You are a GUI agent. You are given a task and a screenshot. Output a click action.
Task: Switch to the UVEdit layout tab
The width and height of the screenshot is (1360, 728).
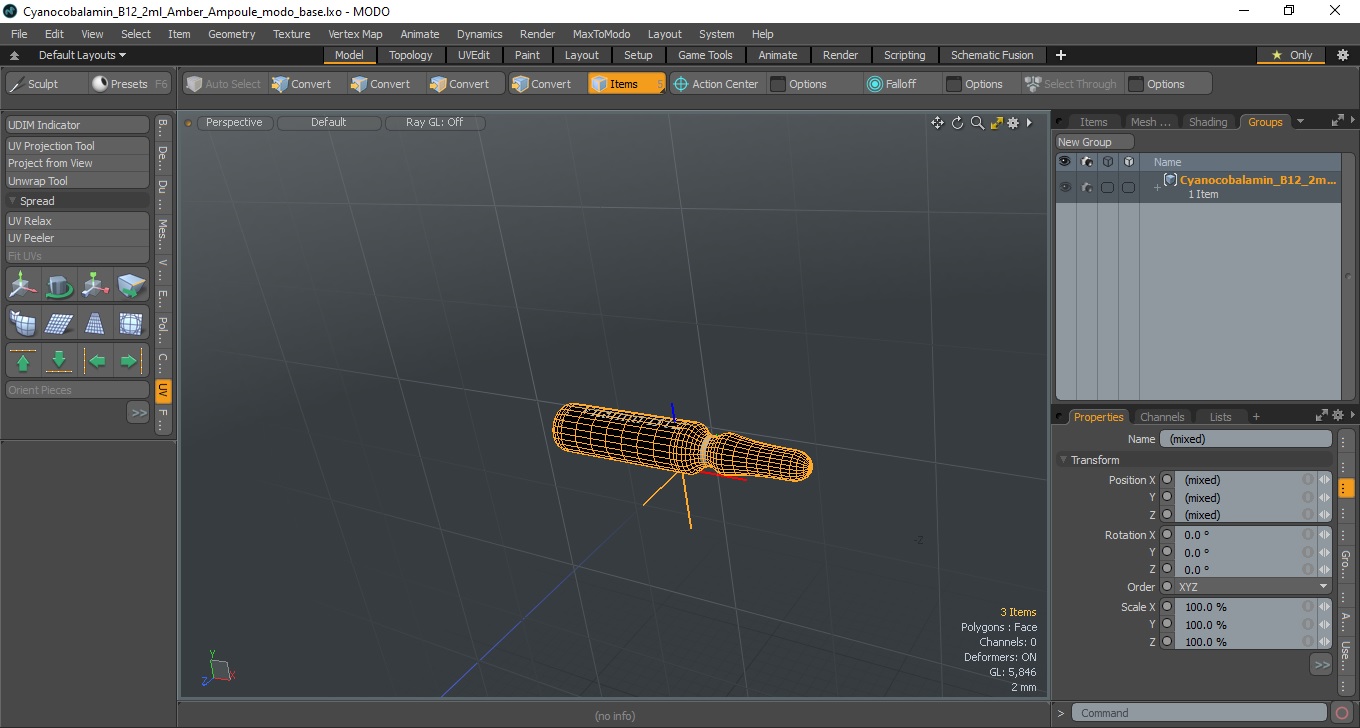[x=474, y=55]
